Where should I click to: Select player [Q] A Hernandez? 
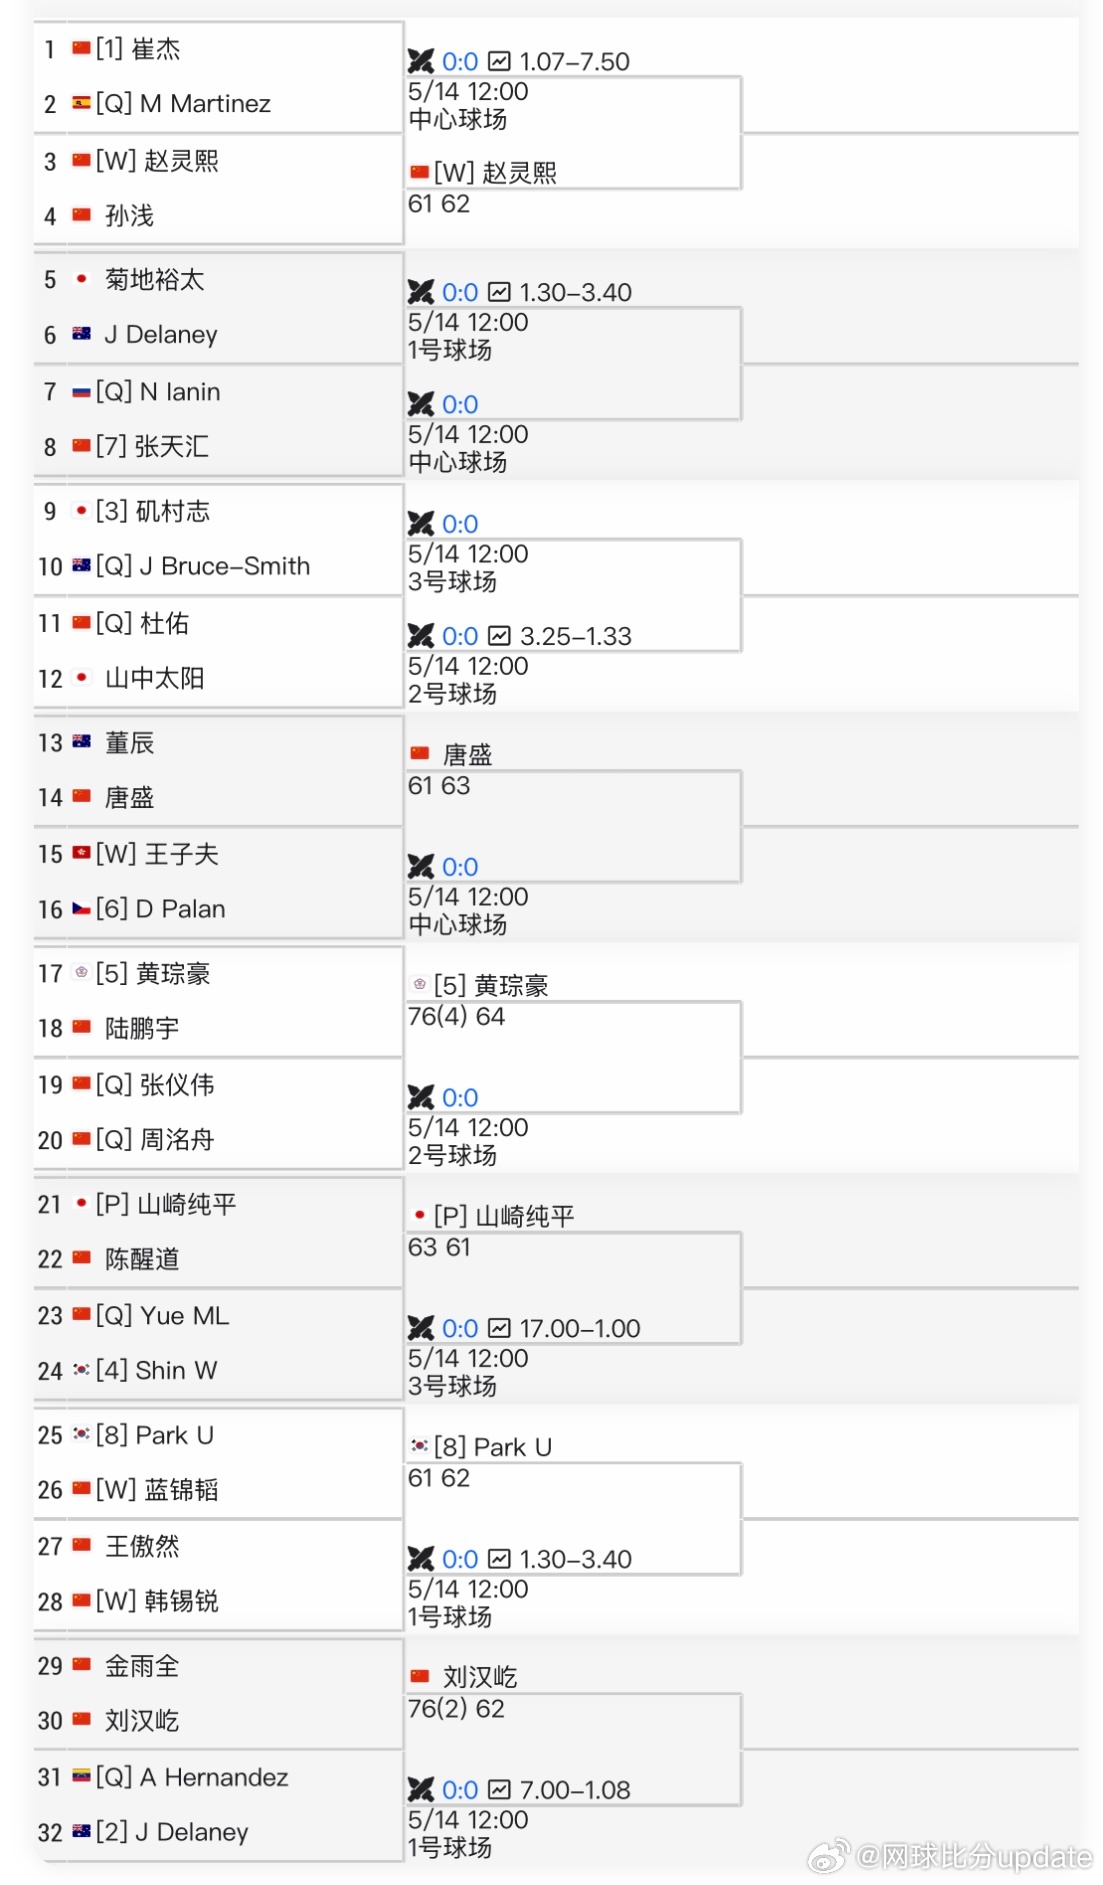192,1777
